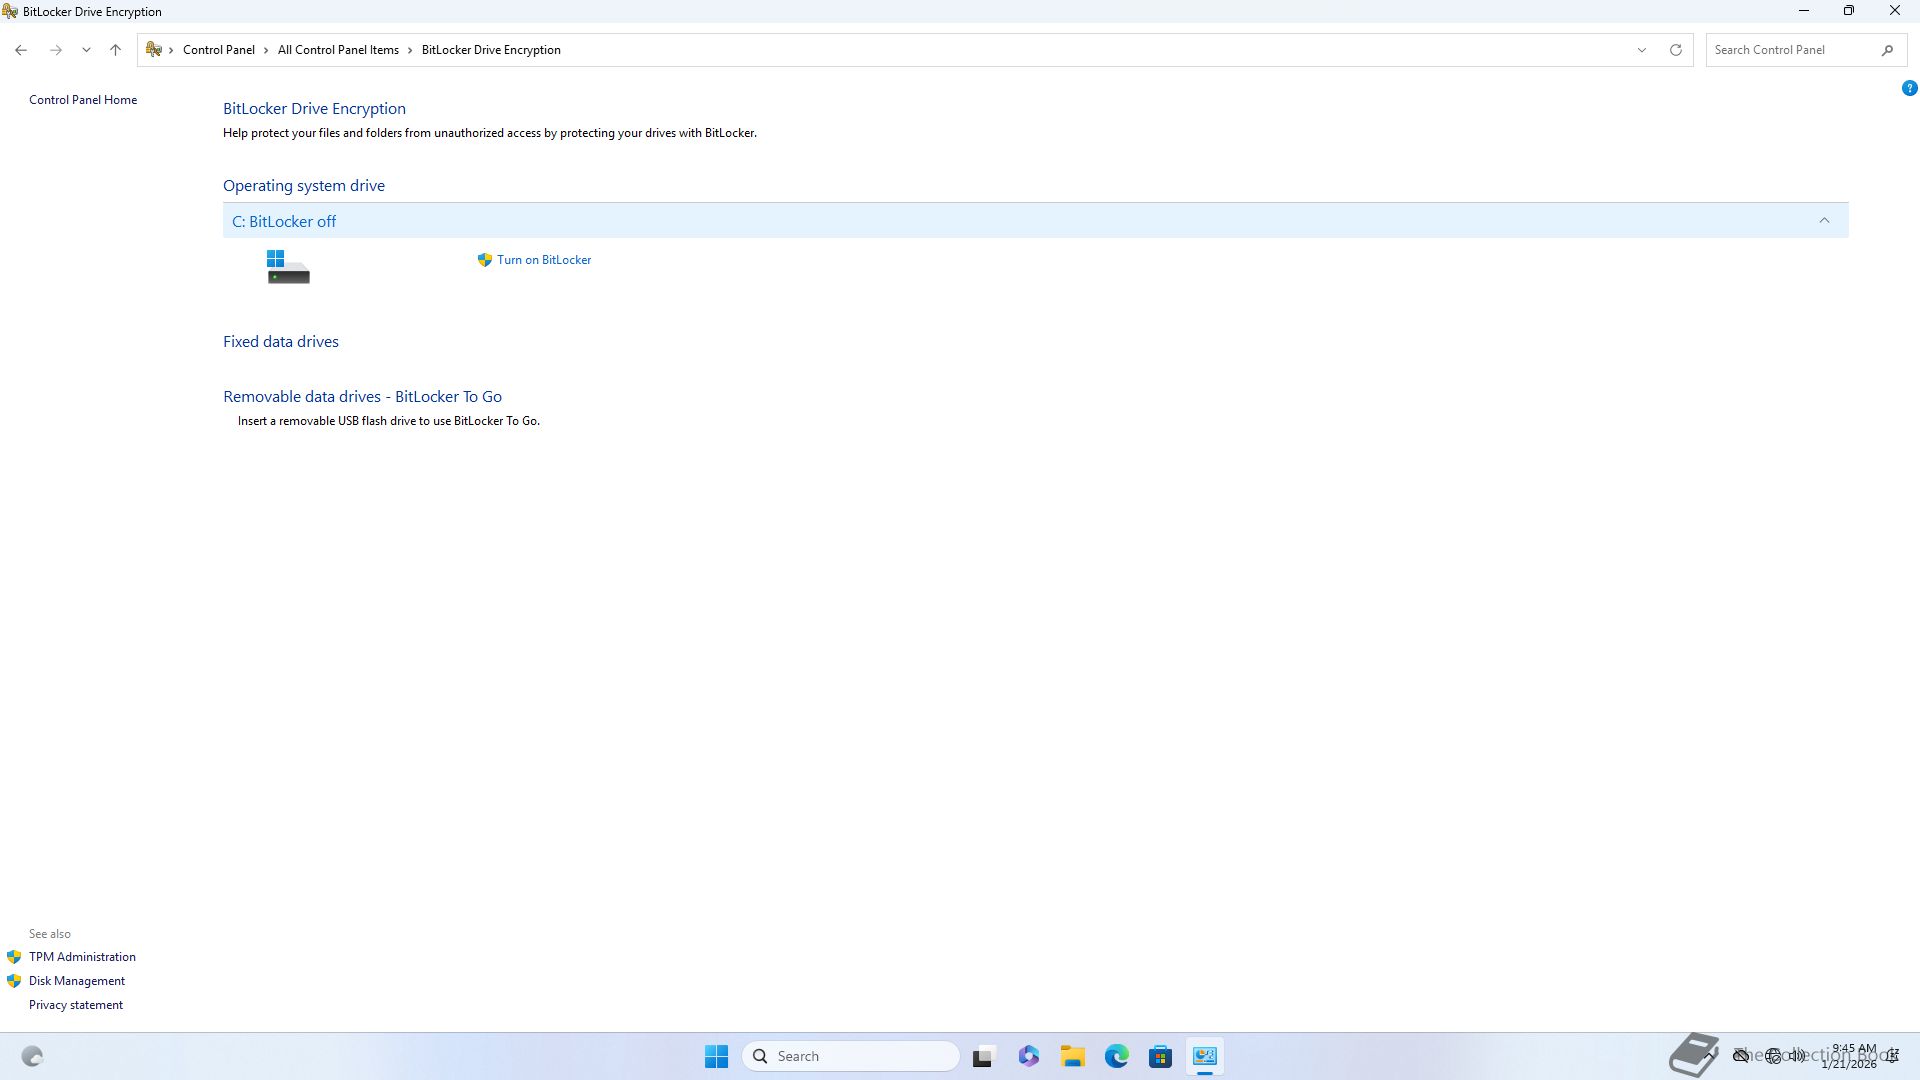
Task: Open Disk Management link
Action: (x=77, y=981)
